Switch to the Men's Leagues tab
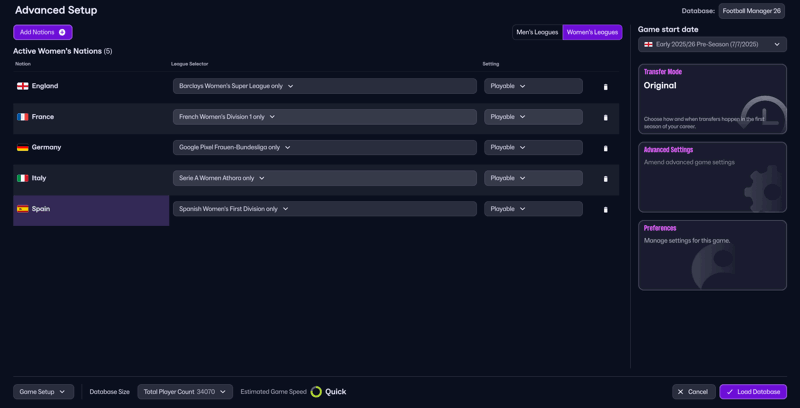800x408 pixels. click(x=537, y=32)
